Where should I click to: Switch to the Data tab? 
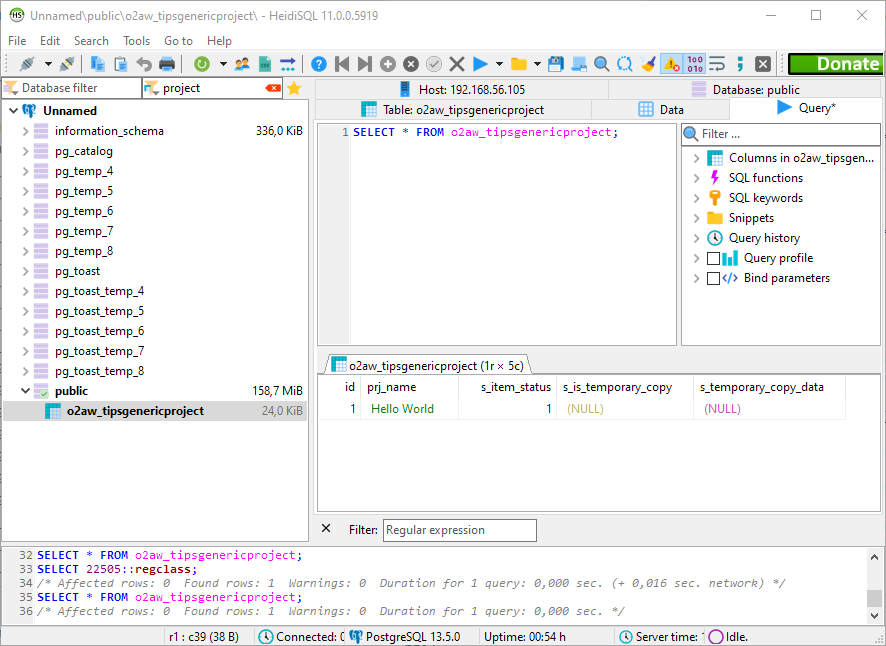coord(661,110)
